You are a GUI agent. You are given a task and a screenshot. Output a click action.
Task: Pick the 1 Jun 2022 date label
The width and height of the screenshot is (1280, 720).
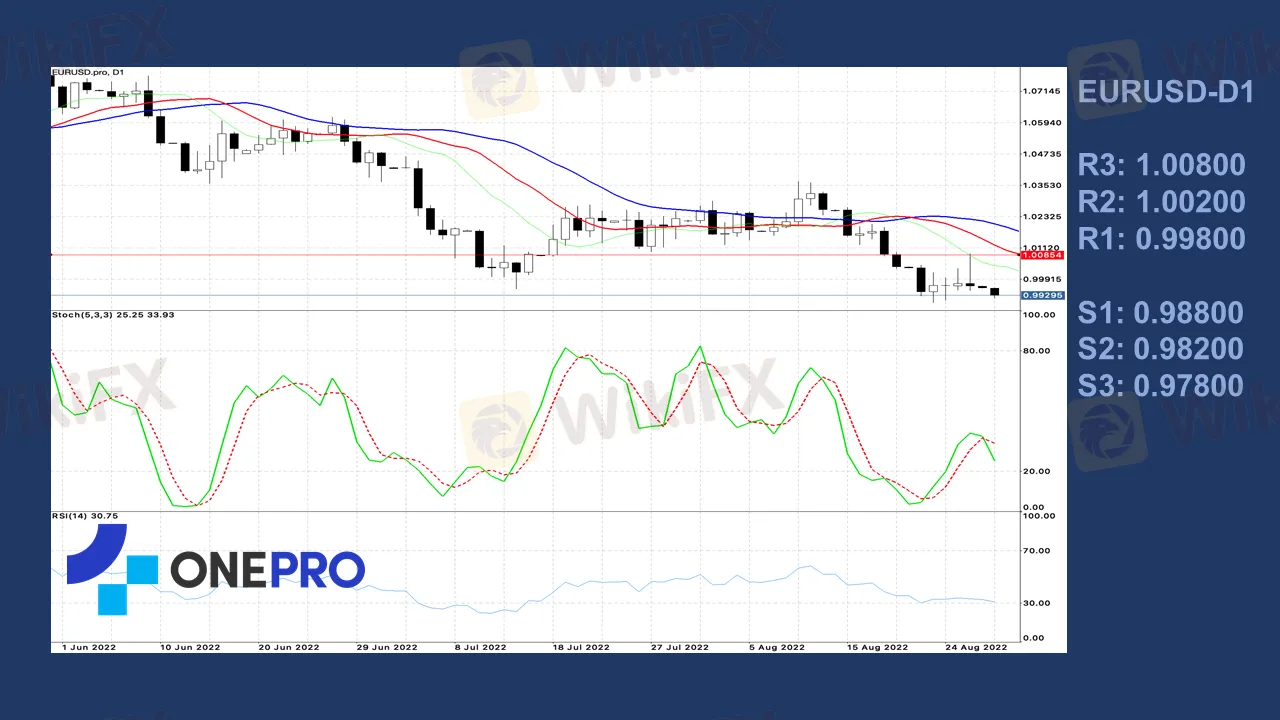pos(88,647)
